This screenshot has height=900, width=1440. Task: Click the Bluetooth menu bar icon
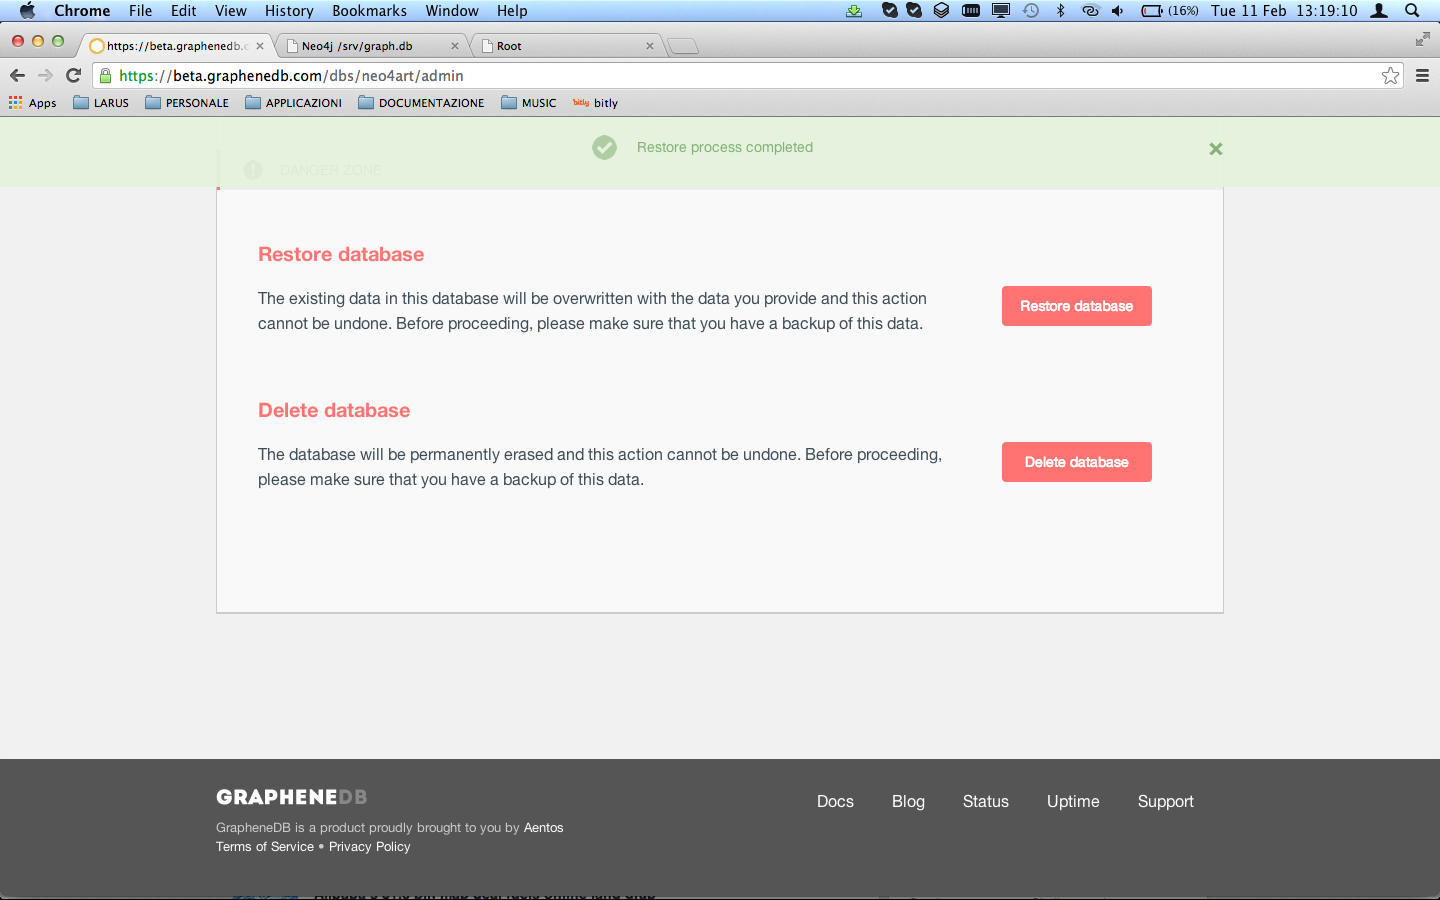click(1061, 11)
